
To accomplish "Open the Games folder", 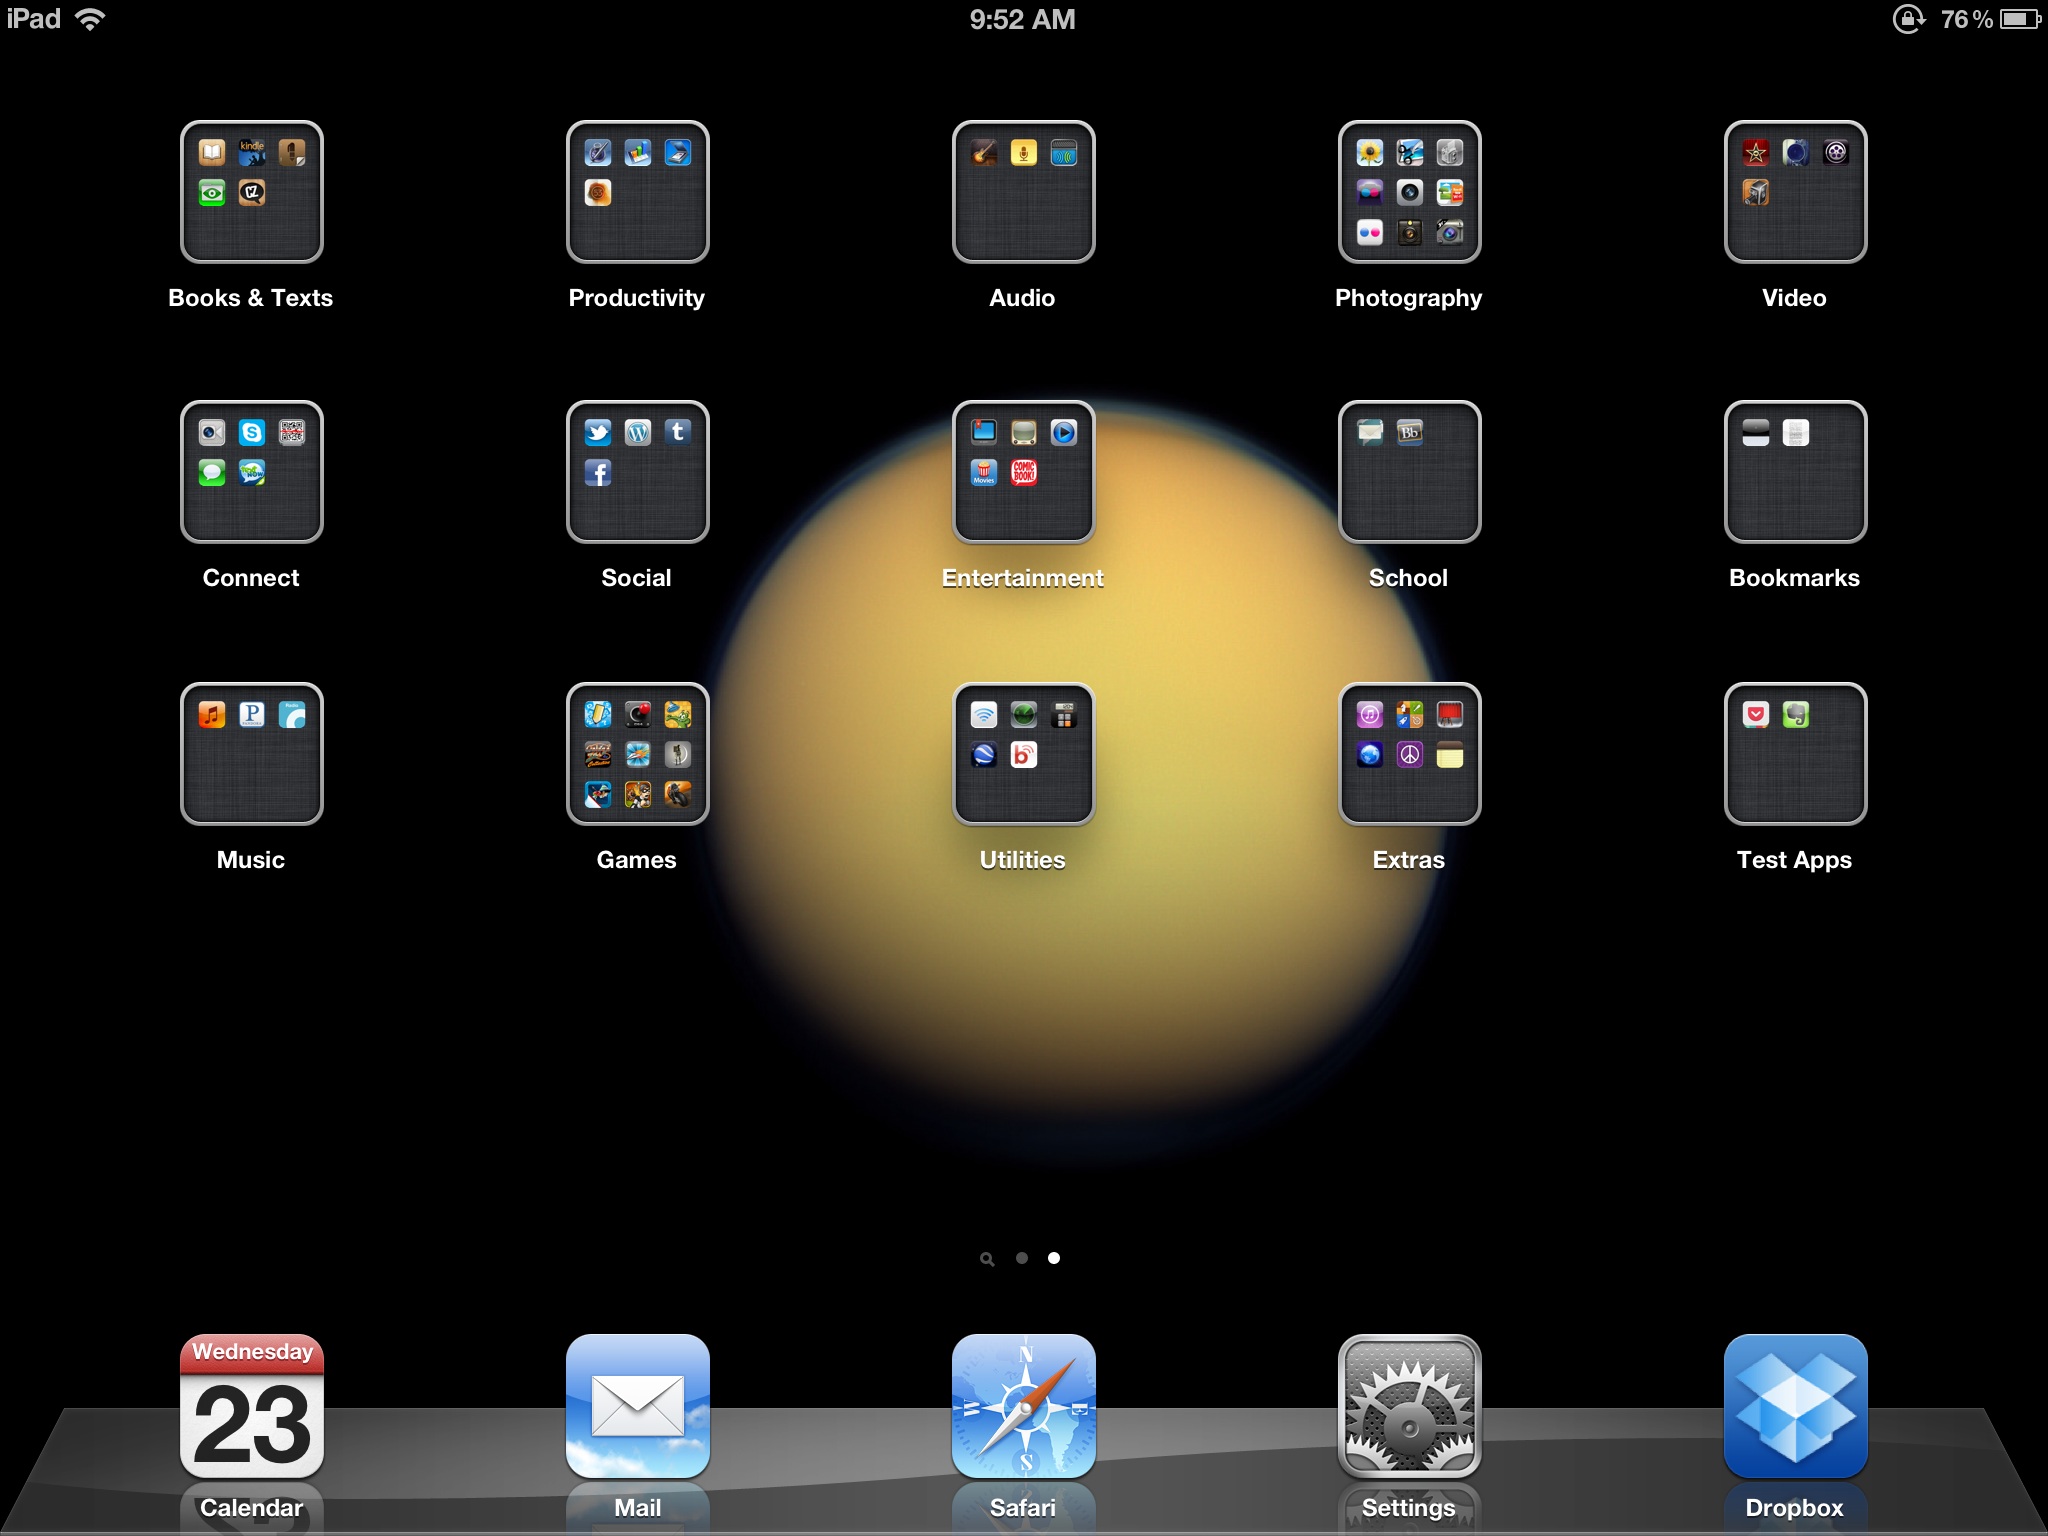I will click(x=637, y=754).
